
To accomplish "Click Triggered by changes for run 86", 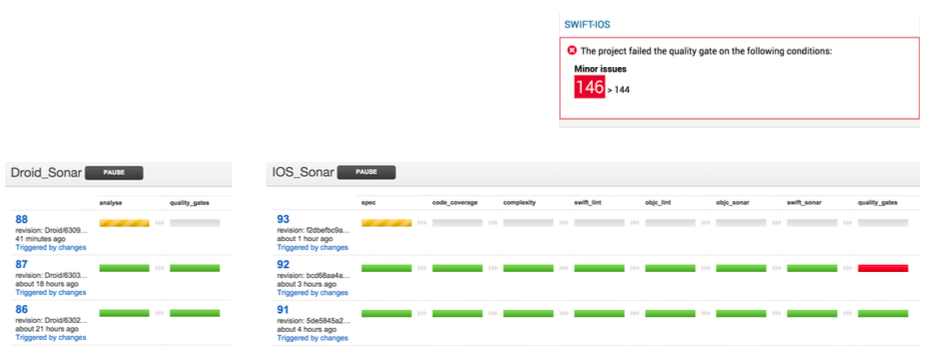I will [x=51, y=338].
